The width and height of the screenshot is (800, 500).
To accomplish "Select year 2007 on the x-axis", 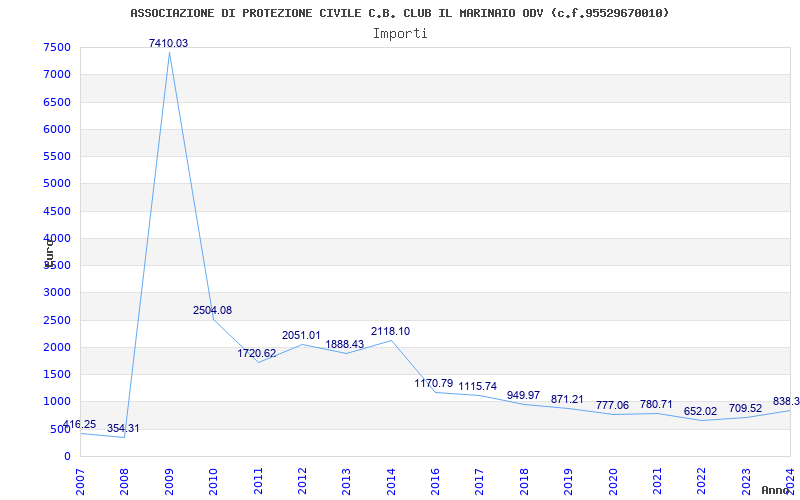I will click(x=81, y=478).
